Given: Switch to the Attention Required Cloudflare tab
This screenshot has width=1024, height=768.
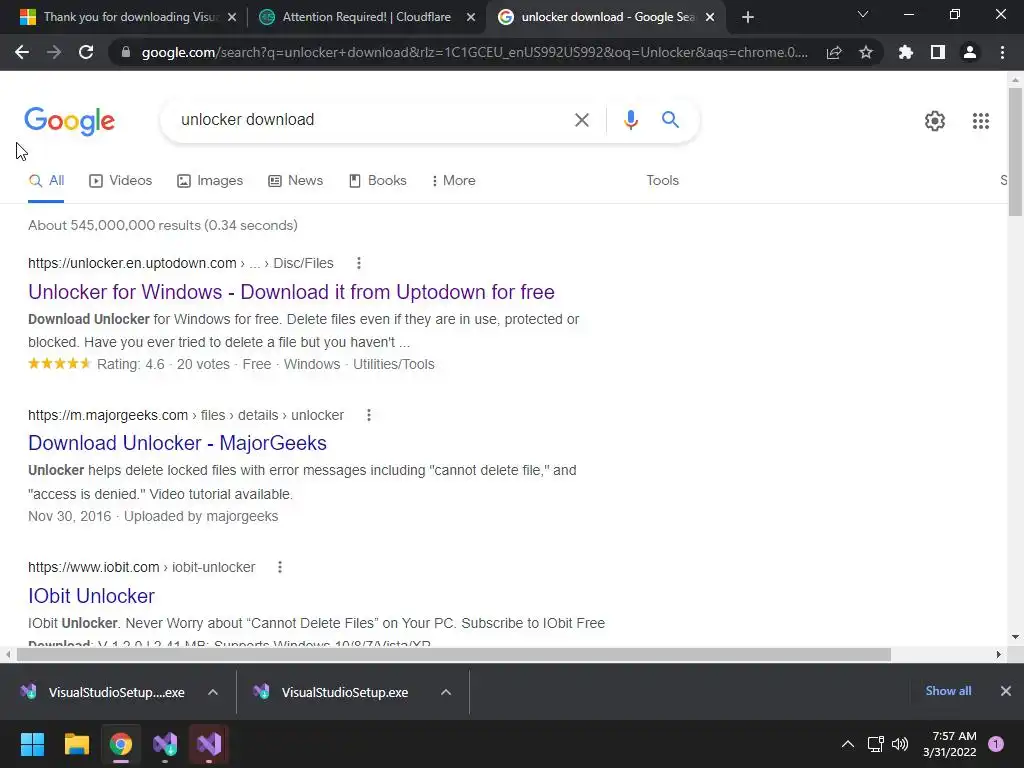Looking at the screenshot, I should [x=366, y=18].
